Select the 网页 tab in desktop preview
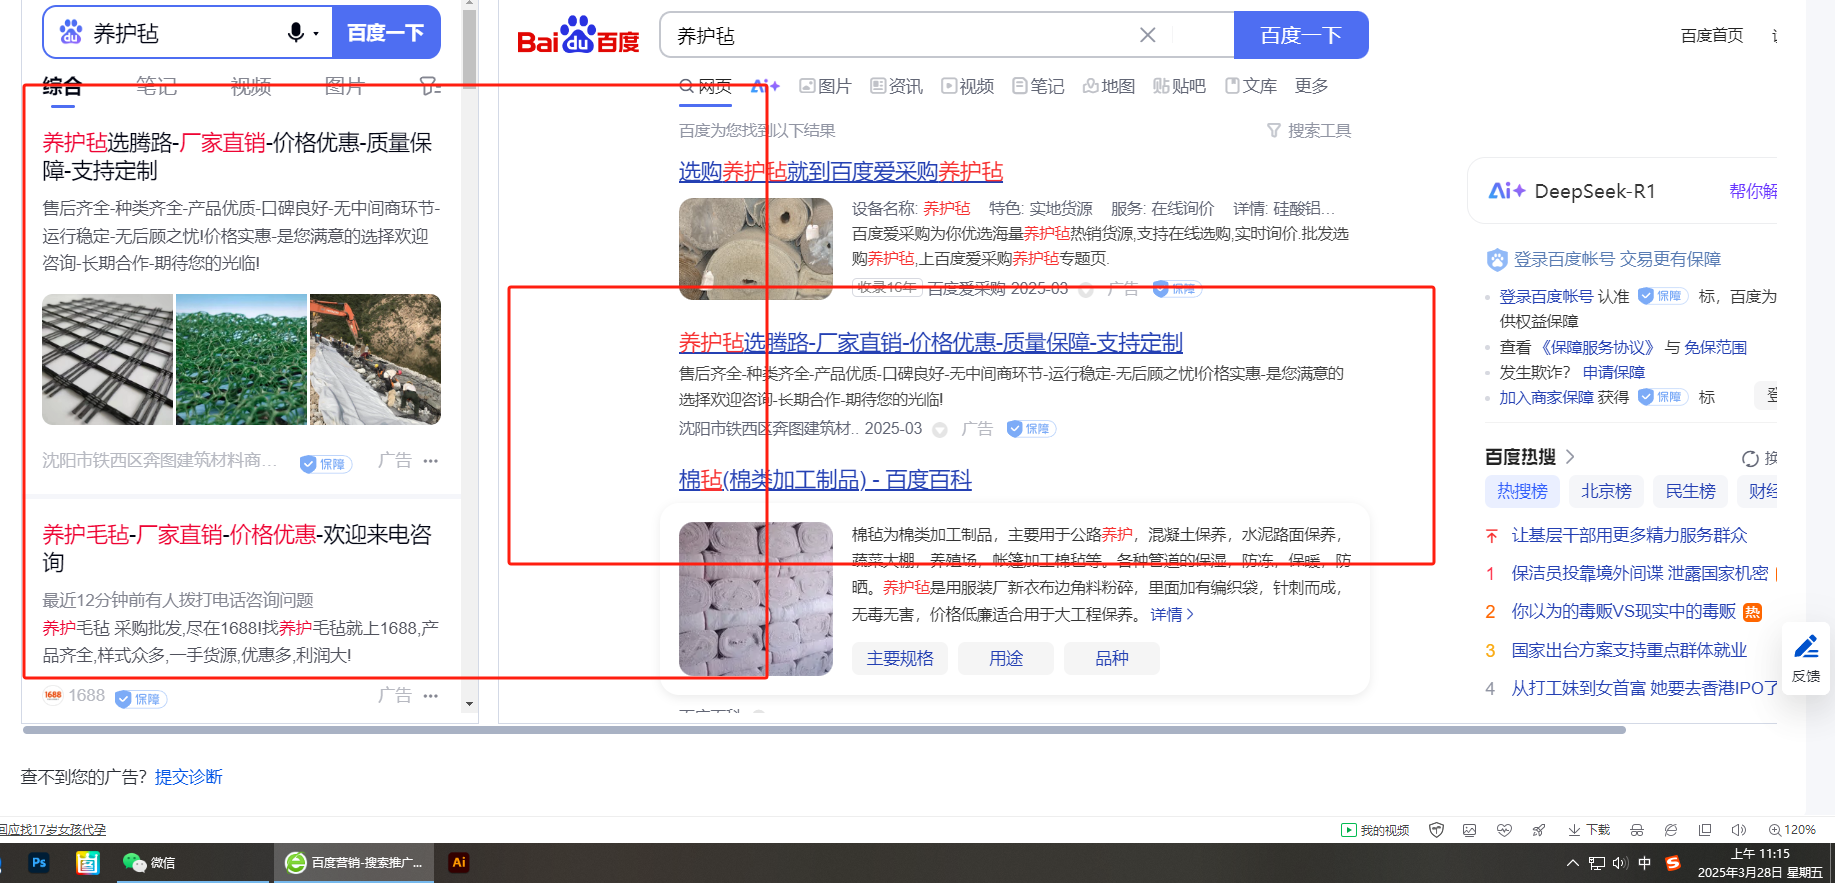 [706, 87]
